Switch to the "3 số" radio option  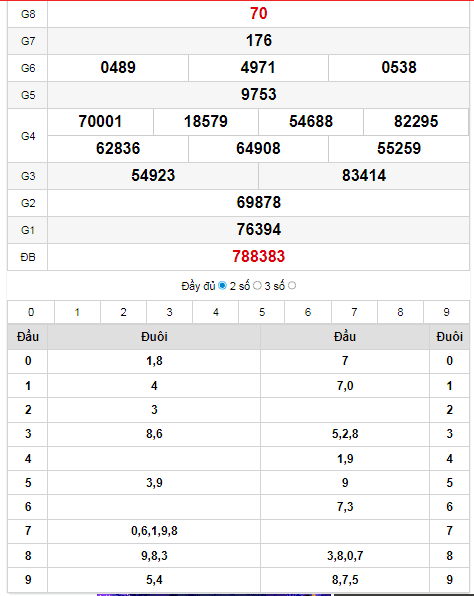click(x=292, y=285)
